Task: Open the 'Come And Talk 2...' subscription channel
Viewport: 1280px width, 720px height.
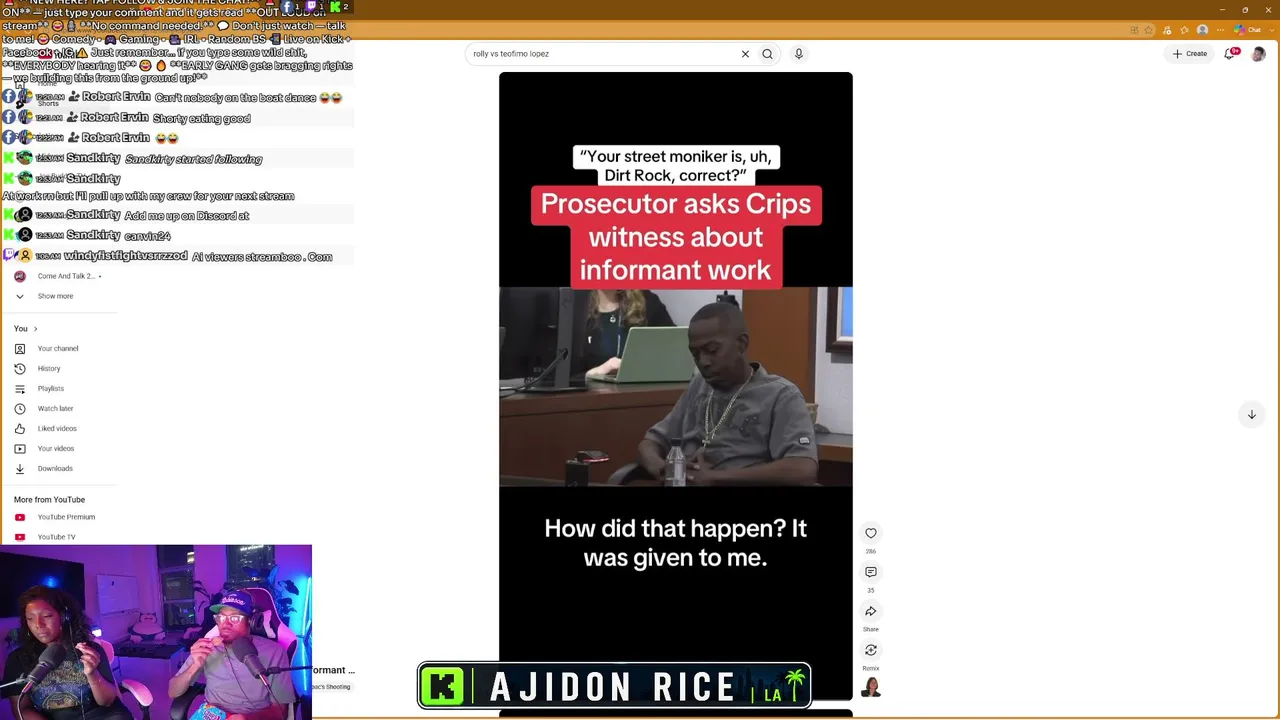Action: [x=66, y=276]
